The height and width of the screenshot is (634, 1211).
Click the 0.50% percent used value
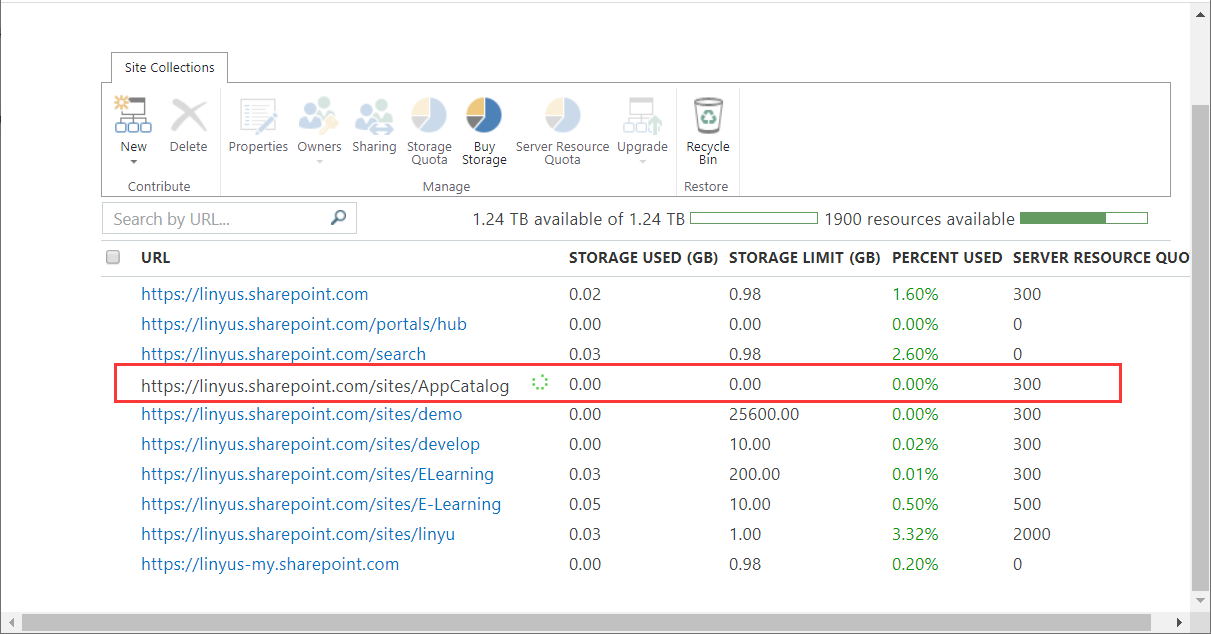915,504
